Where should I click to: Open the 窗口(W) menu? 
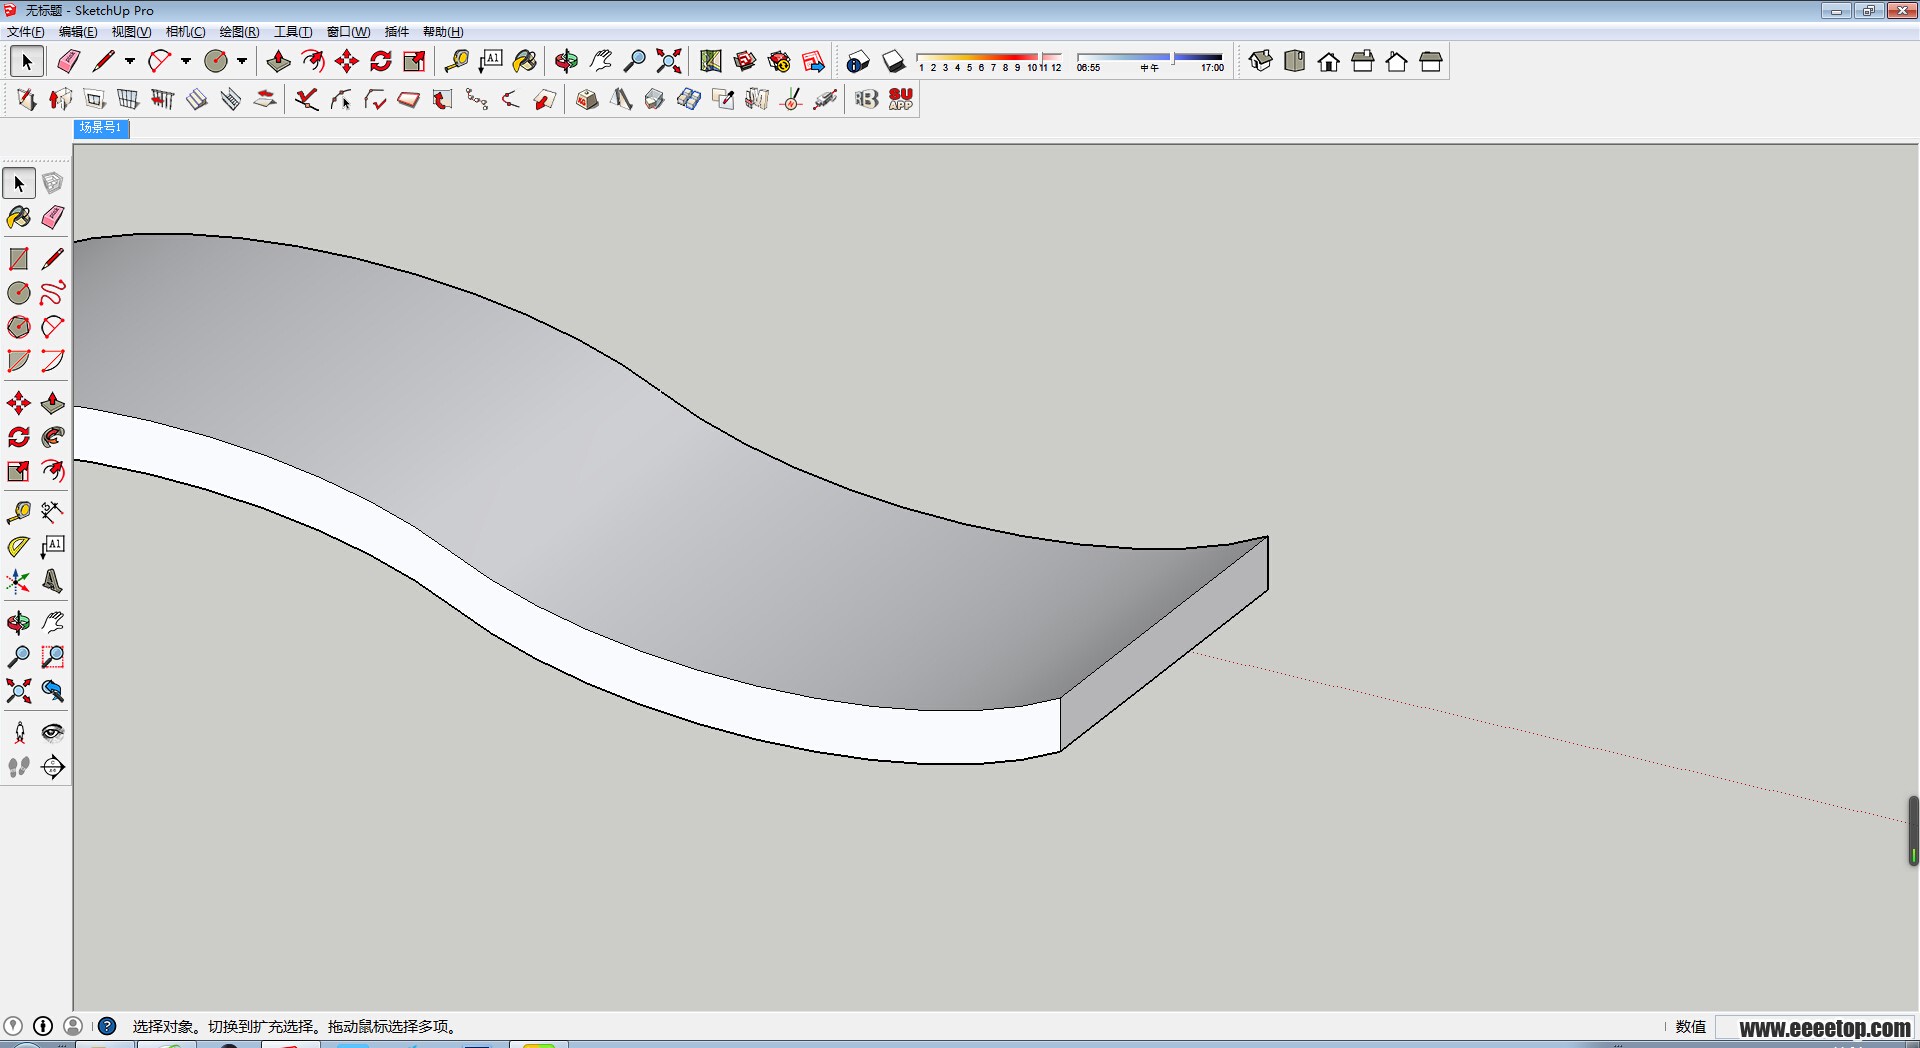point(348,32)
